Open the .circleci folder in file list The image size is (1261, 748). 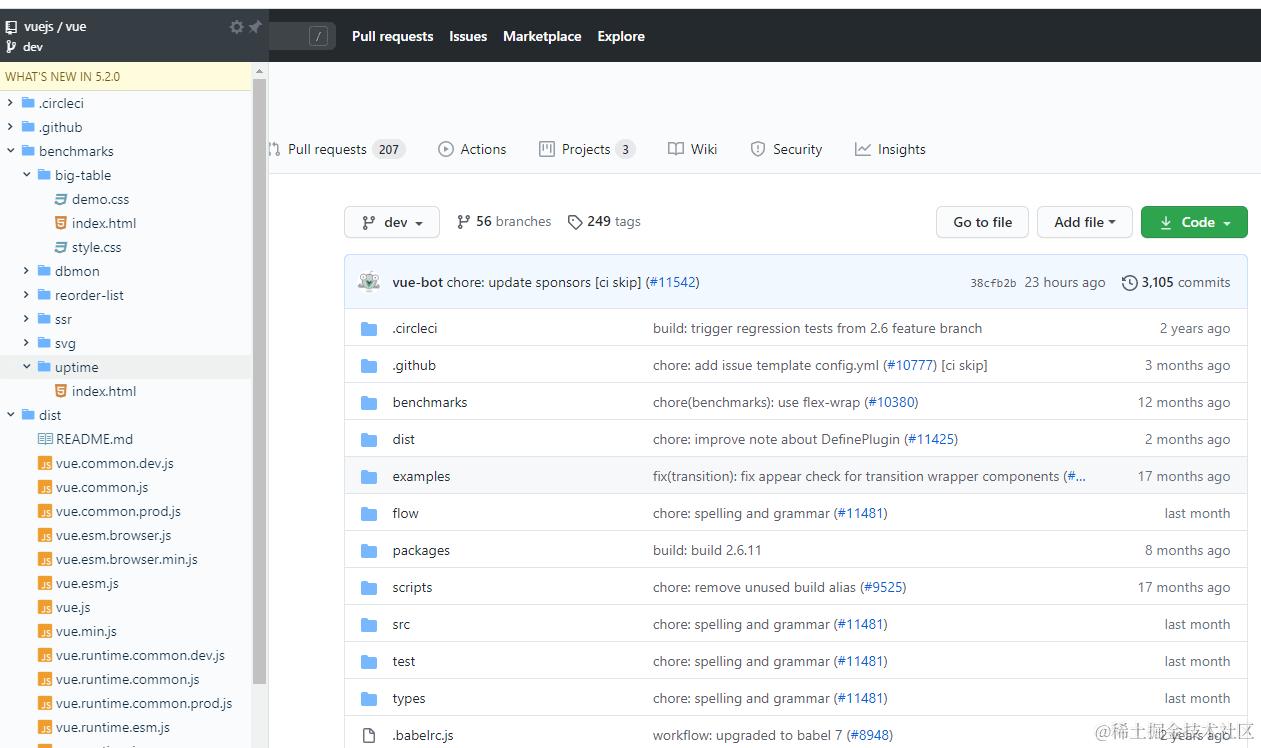pyautogui.click(x=414, y=328)
